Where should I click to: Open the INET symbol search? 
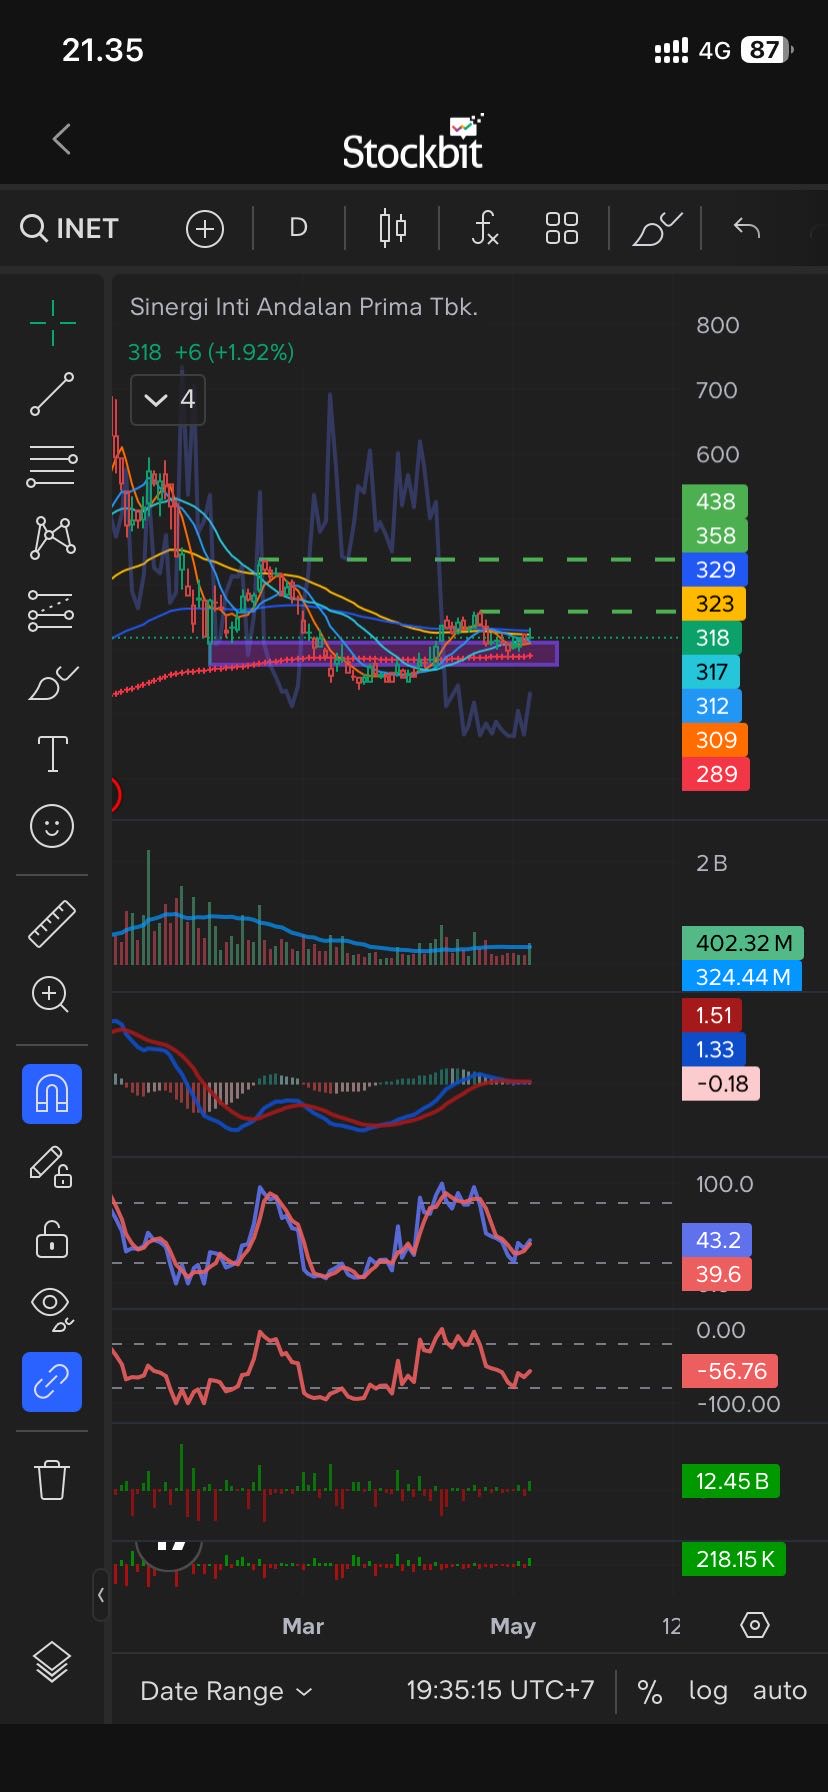[x=69, y=228]
